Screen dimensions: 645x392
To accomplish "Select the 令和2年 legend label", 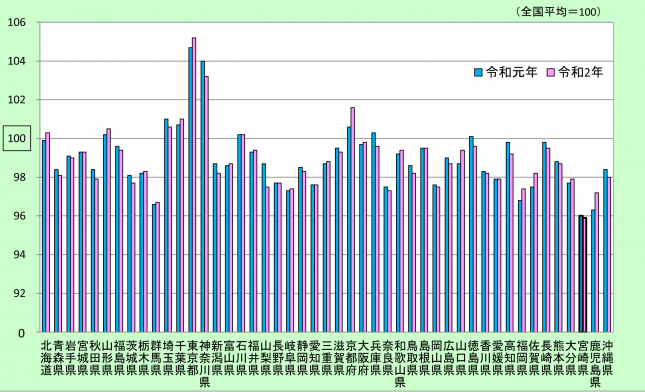I will click(x=581, y=72).
